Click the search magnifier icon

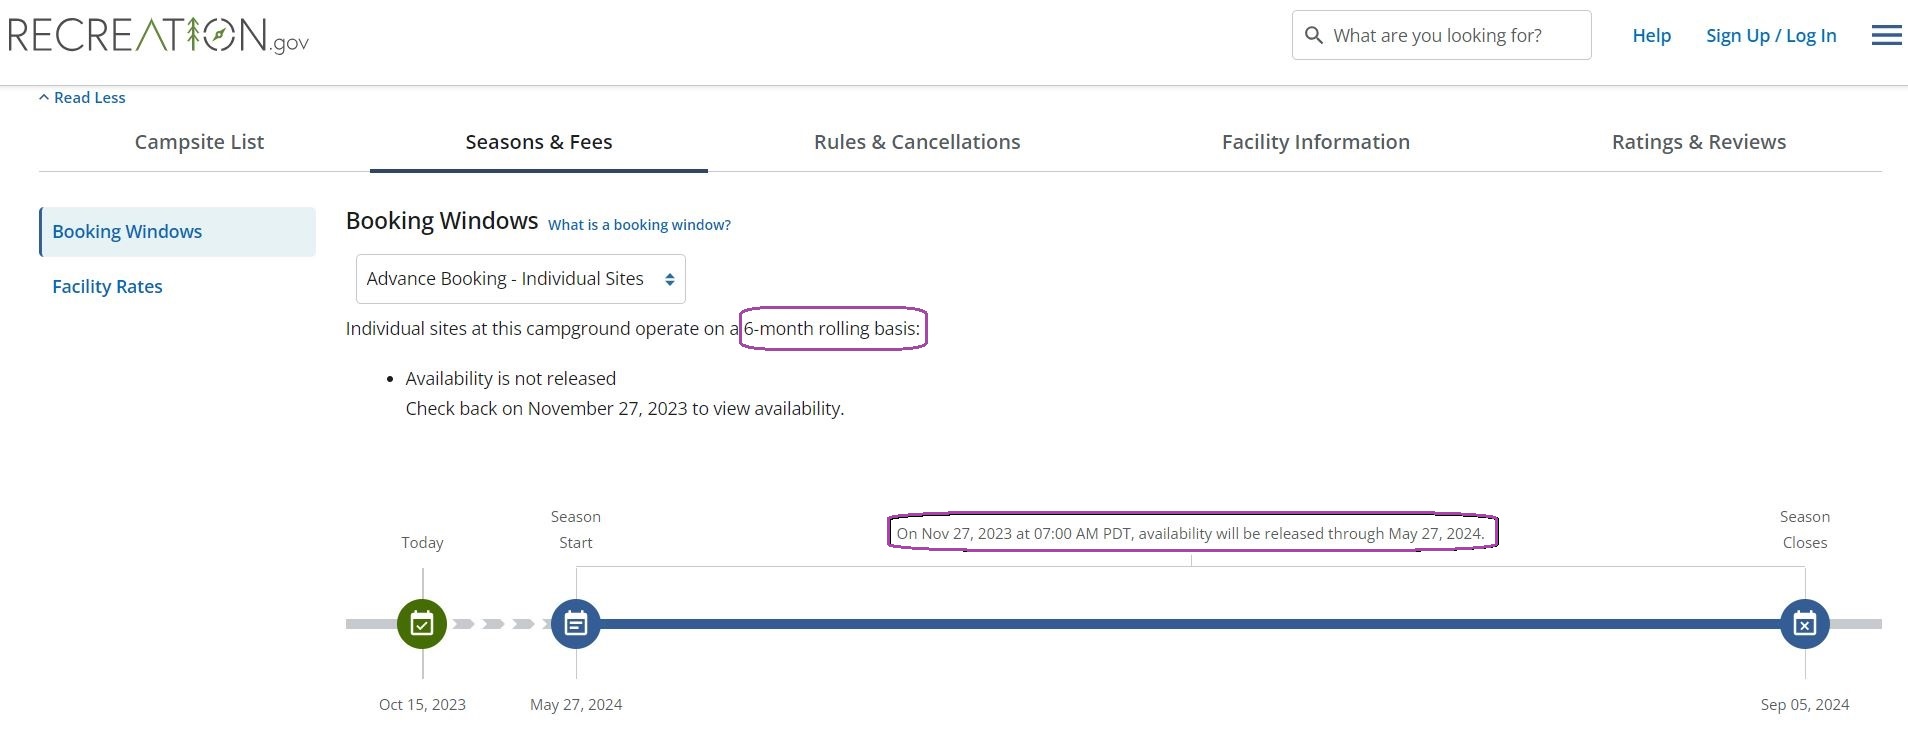tap(1314, 36)
